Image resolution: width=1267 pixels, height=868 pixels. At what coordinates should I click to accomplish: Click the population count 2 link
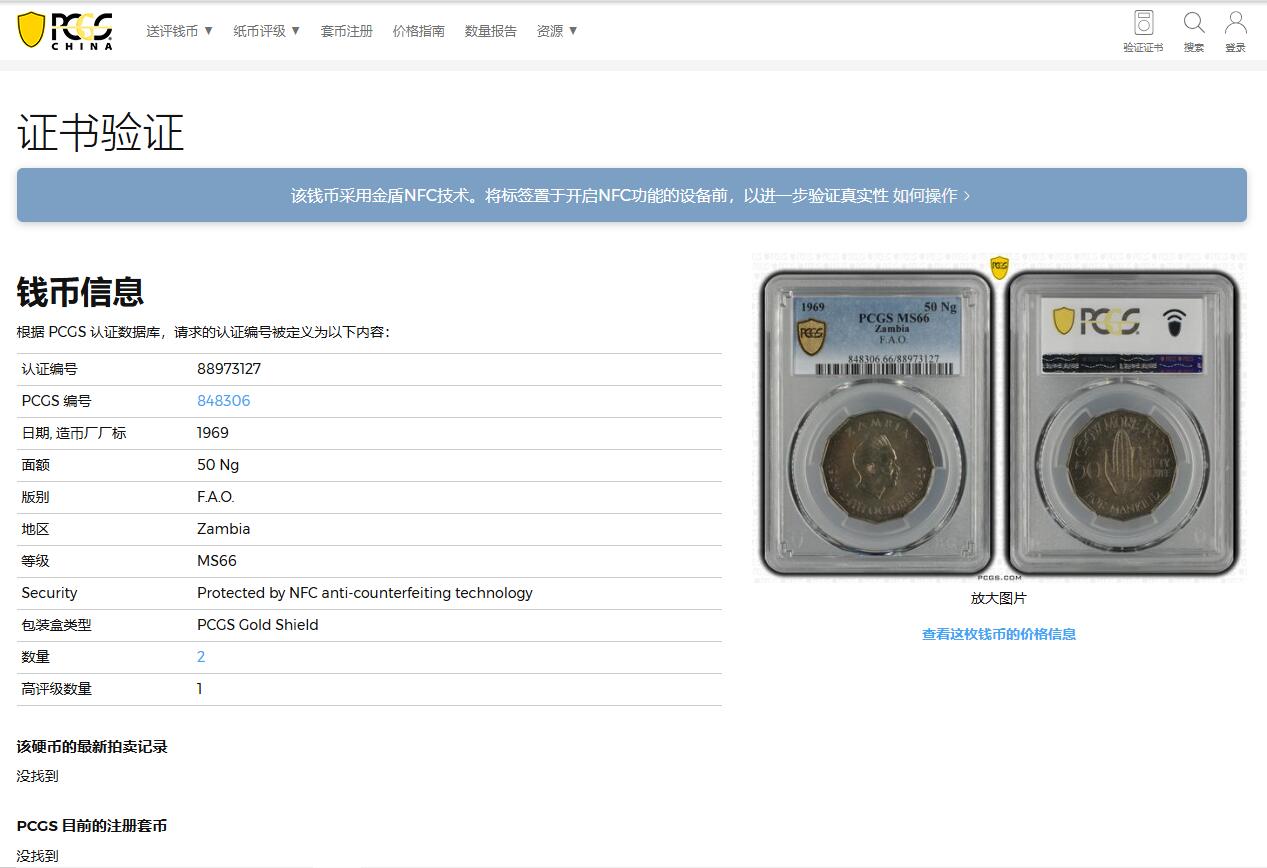201,657
